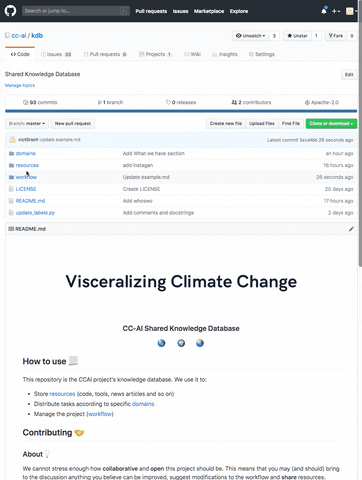This screenshot has height=480, width=362.
Task: Toggle the Unstar button
Action: [297, 36]
